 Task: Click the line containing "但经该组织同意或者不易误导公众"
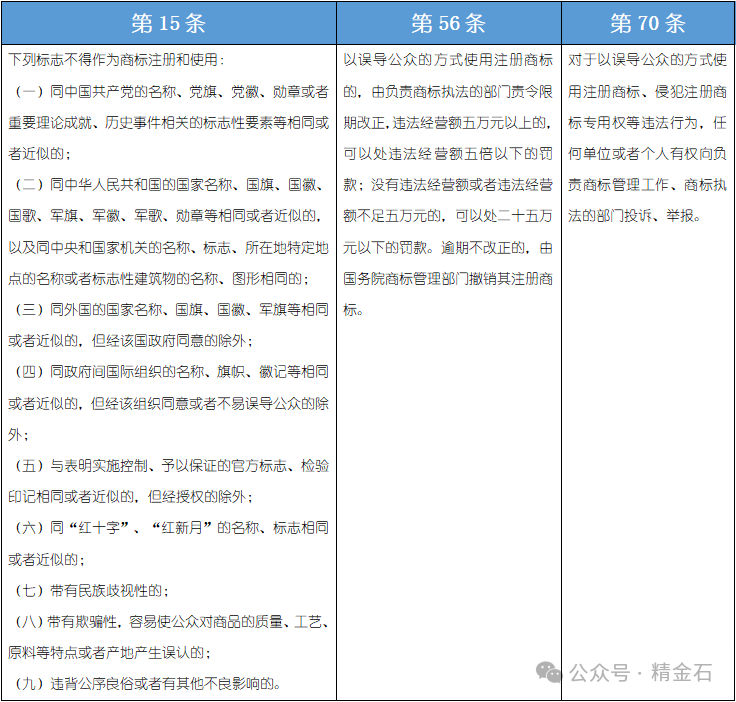pos(169,404)
